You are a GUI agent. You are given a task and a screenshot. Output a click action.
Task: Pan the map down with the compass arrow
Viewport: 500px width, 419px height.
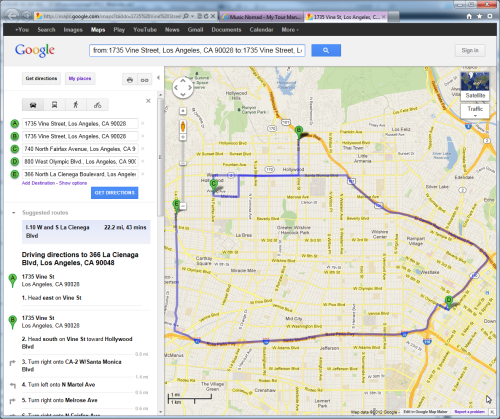[183, 94]
